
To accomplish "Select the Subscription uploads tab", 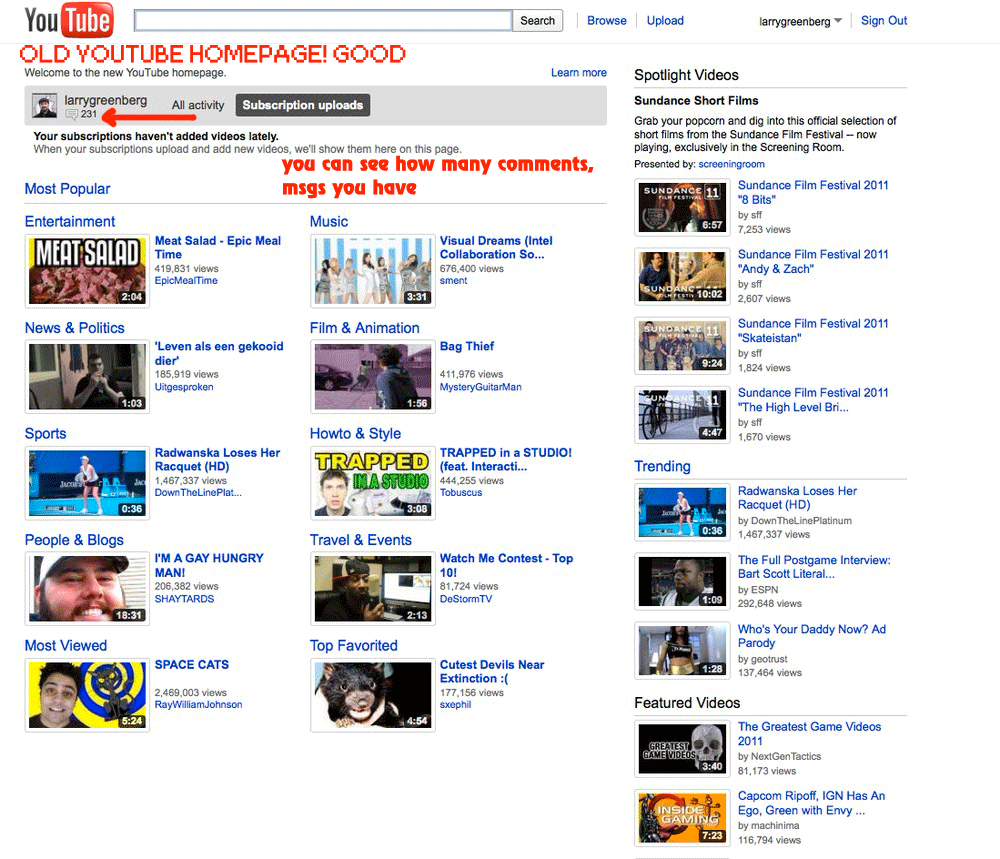I will (x=303, y=105).
